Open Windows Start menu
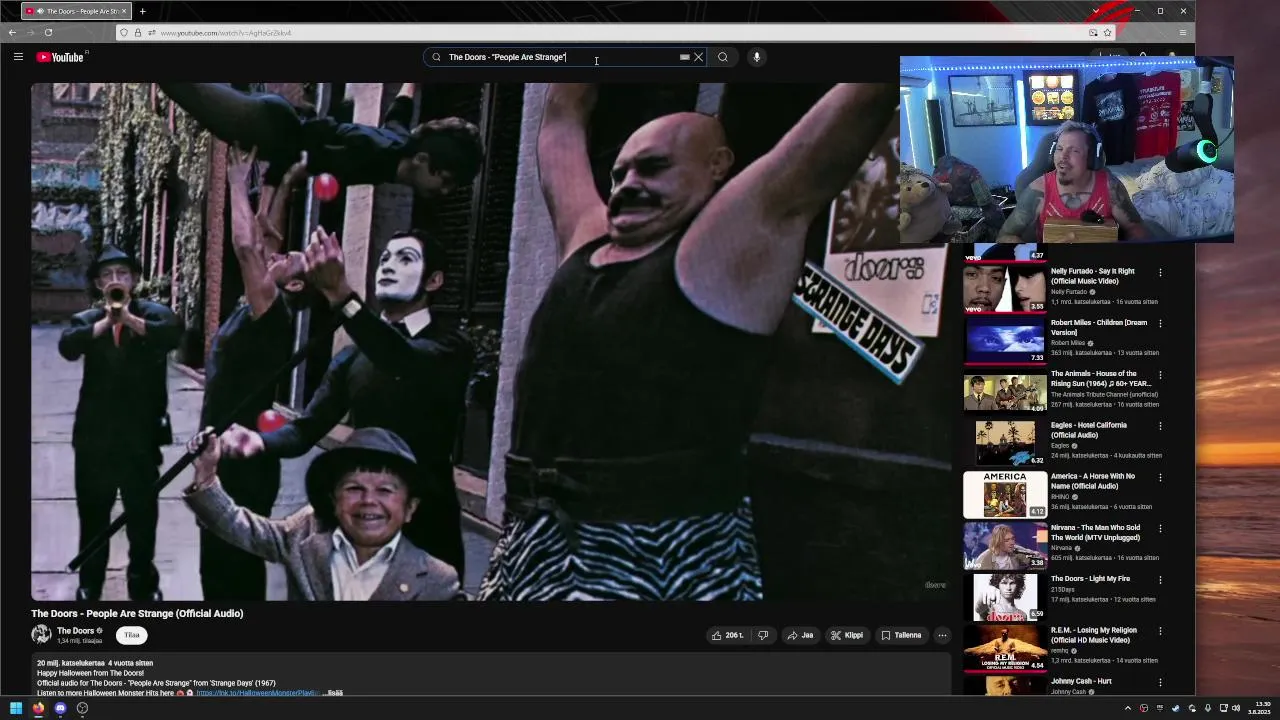The width and height of the screenshot is (1280, 720). tap(16, 708)
